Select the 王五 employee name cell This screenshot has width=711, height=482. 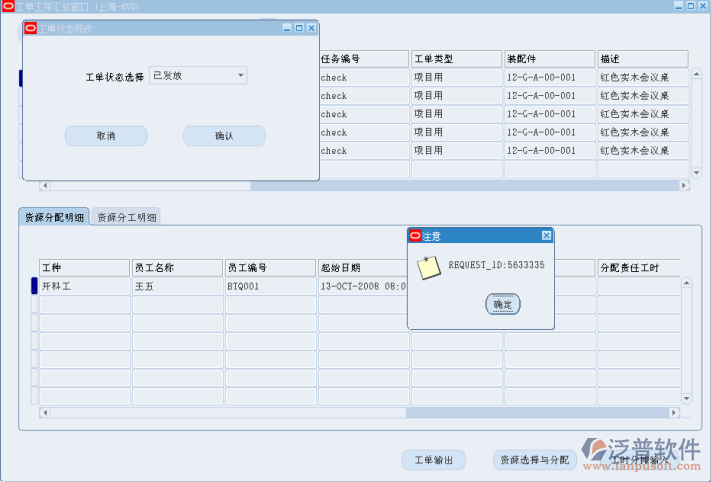click(x=177, y=287)
